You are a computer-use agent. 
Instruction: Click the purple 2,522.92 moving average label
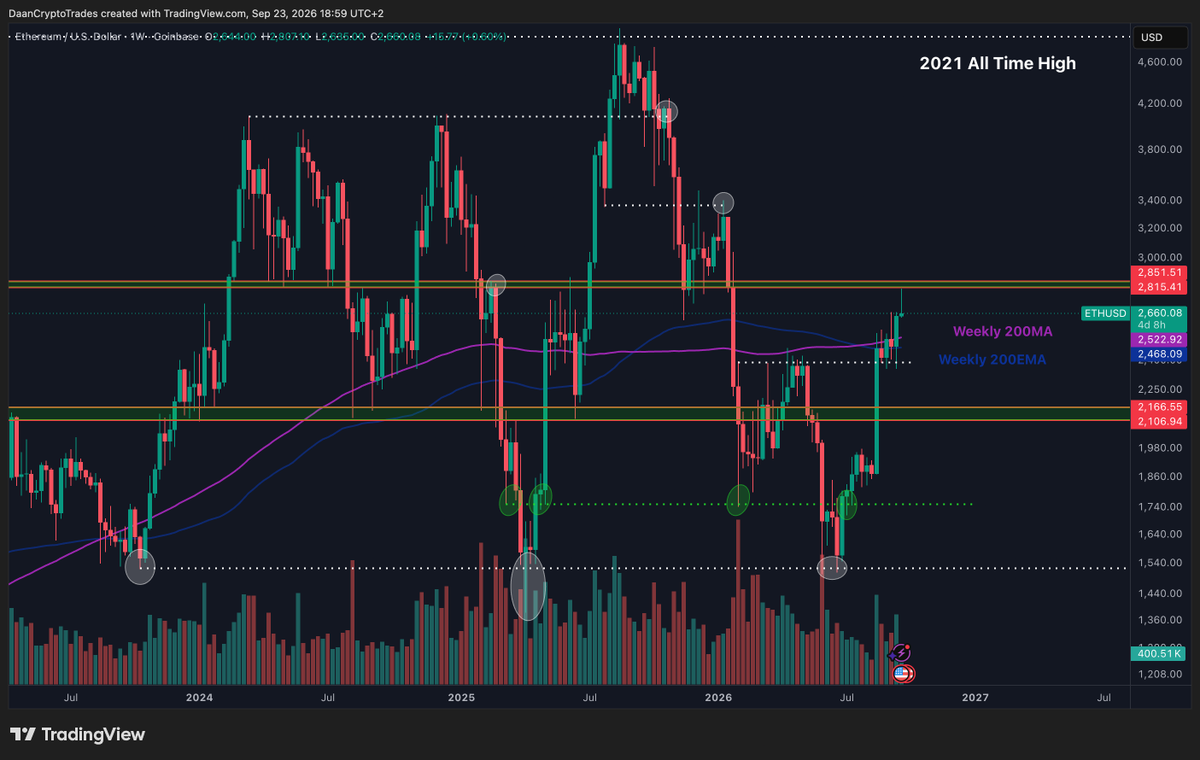[1160, 340]
